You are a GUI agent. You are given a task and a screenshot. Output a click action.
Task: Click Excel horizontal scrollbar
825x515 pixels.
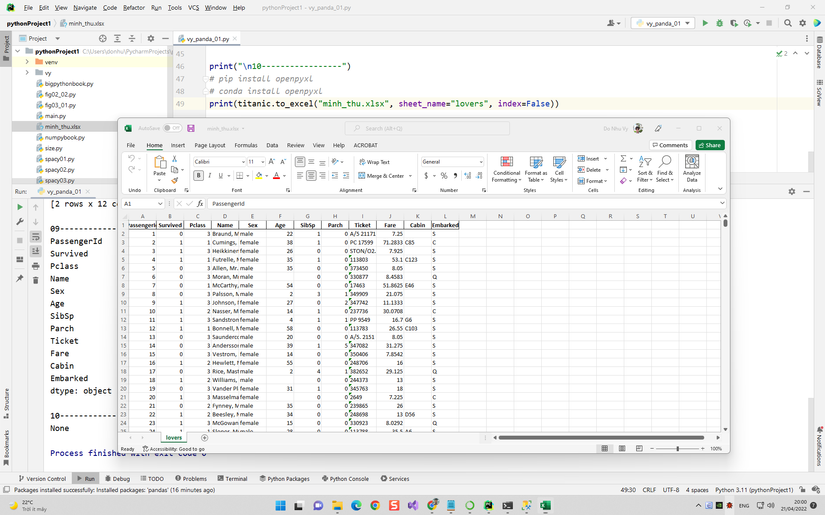601,438
